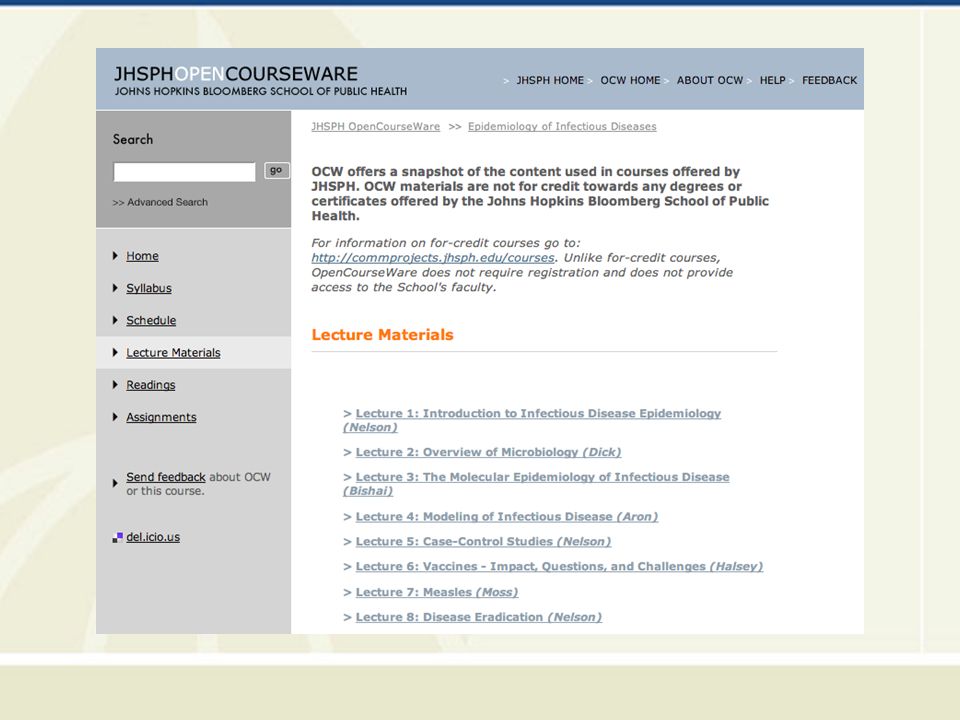Screen dimensions: 960x720
Task: Click the arrow bullet beside Home
Action: tap(115, 256)
